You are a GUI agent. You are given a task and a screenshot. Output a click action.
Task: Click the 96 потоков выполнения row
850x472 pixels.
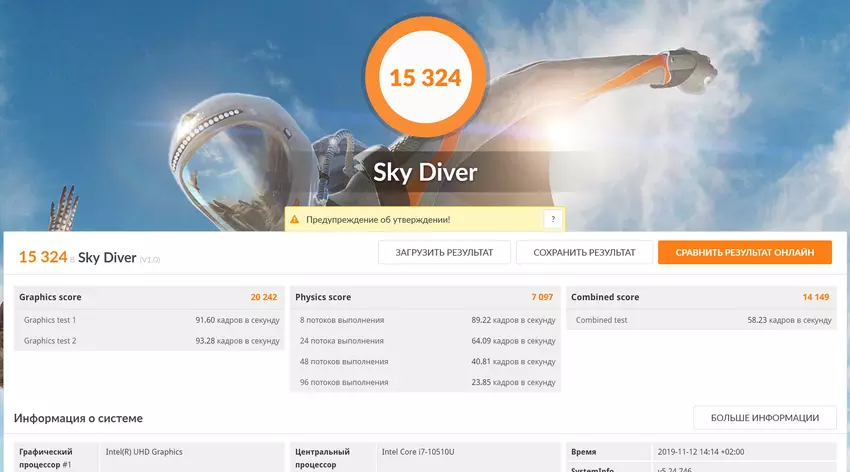425,382
